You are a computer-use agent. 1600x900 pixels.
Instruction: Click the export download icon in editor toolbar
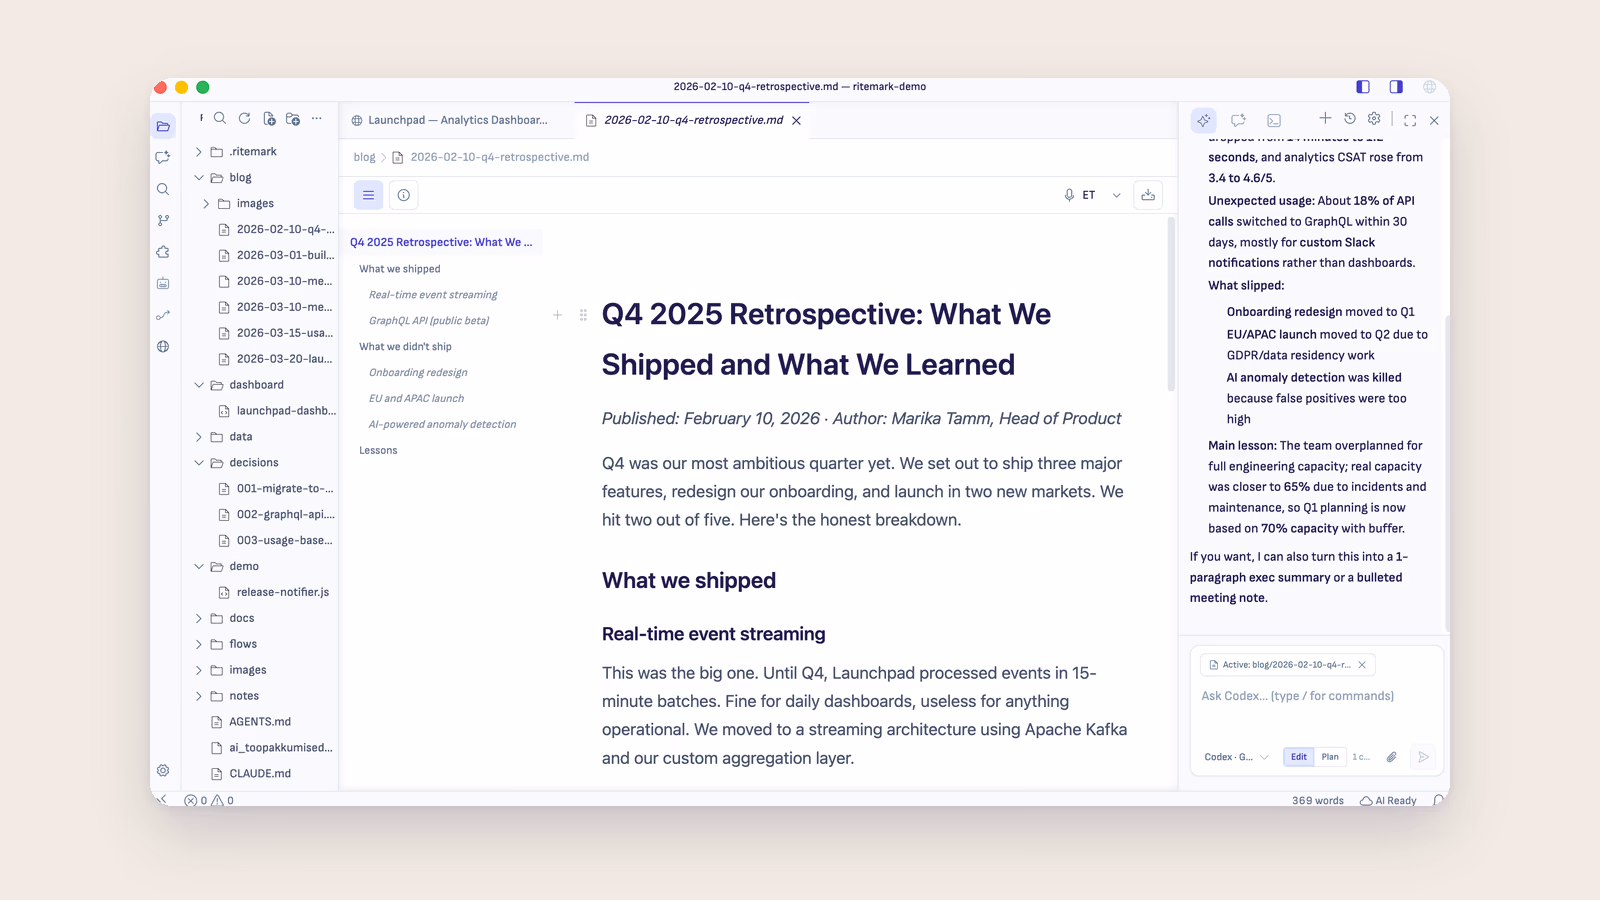(1148, 195)
